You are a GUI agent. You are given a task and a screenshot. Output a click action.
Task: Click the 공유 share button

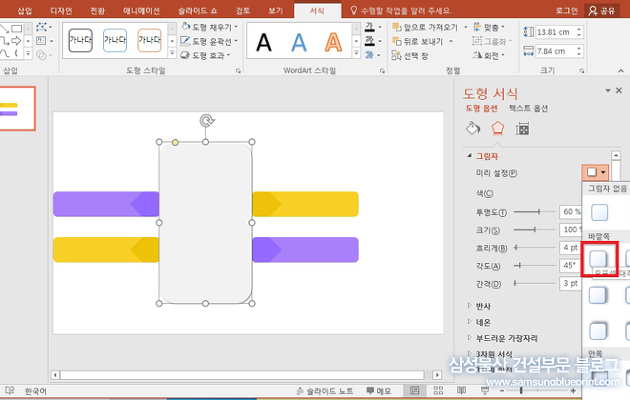[x=602, y=11]
